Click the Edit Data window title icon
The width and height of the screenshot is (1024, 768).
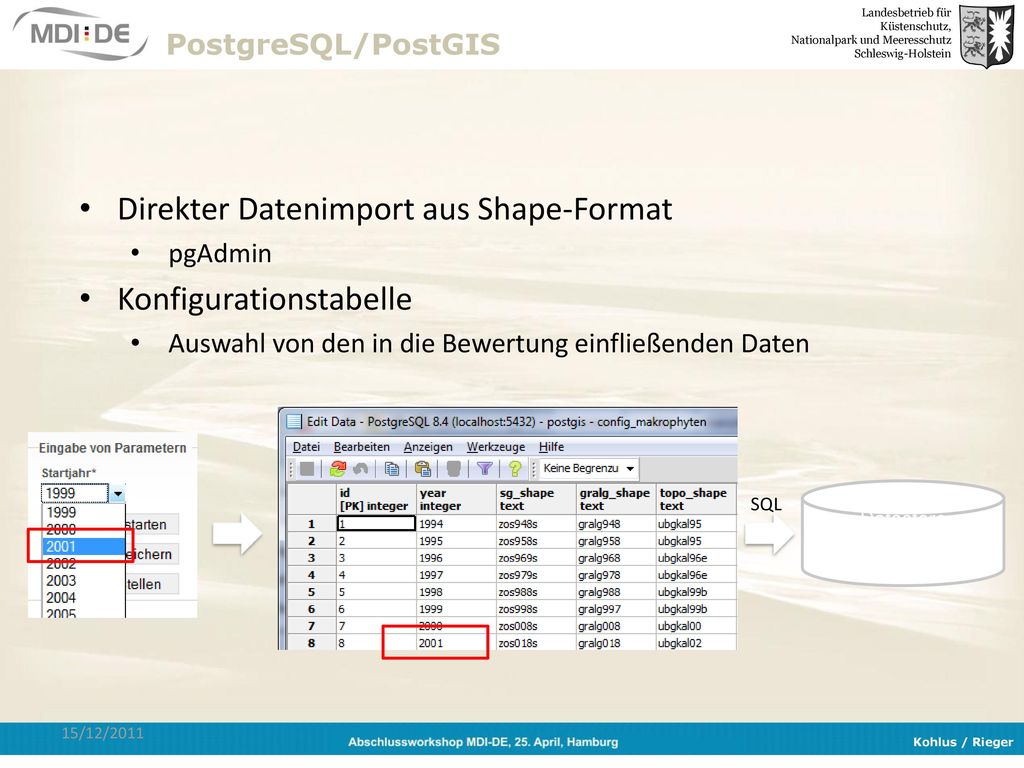295,421
